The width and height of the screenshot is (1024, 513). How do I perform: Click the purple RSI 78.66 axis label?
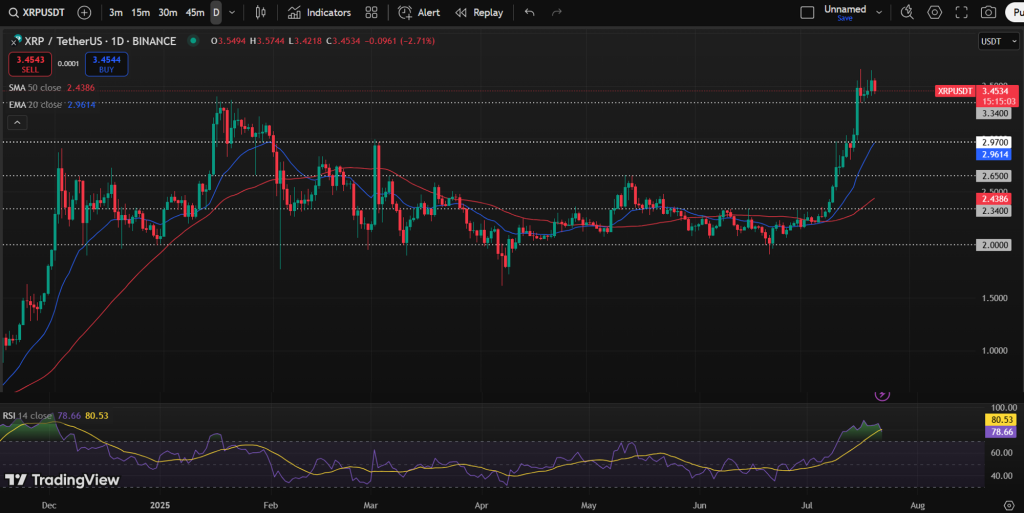coord(1001,432)
